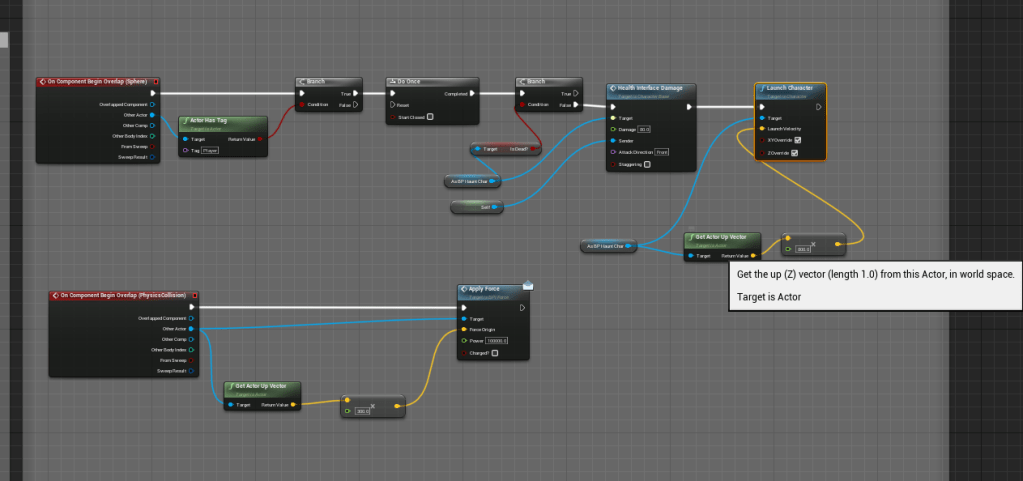Click the Force Origin pin on Apply Force
The height and width of the screenshot is (481, 1023).
point(462,329)
